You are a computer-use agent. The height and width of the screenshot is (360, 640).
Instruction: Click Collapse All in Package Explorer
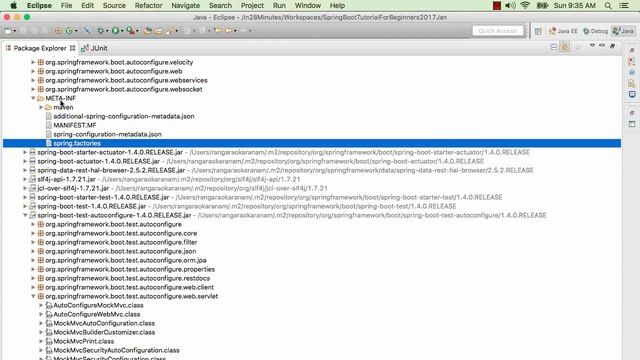pos(554,47)
